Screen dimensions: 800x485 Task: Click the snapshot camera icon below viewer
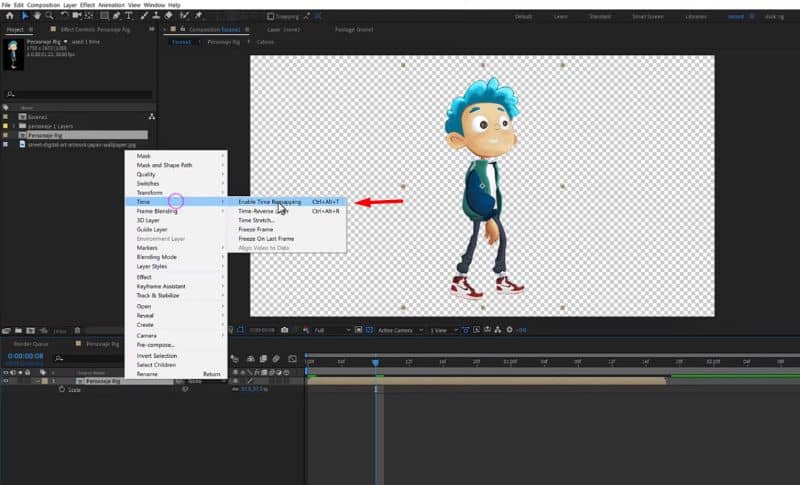coord(285,329)
